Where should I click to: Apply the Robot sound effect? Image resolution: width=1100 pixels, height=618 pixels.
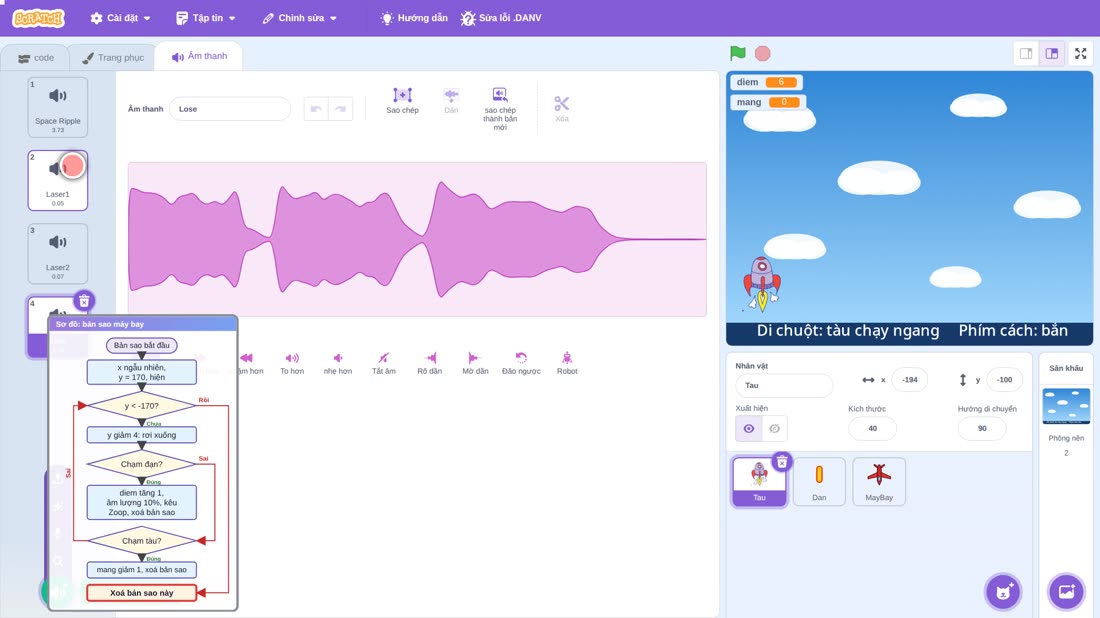point(567,363)
